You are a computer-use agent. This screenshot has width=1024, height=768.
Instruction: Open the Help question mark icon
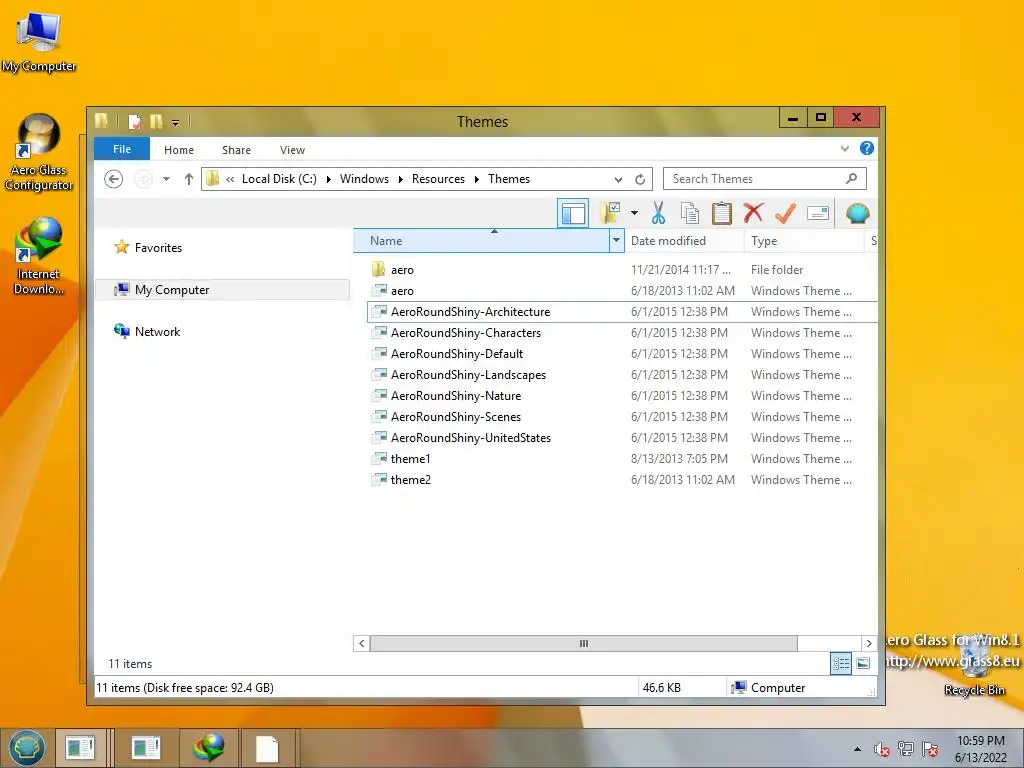867,148
